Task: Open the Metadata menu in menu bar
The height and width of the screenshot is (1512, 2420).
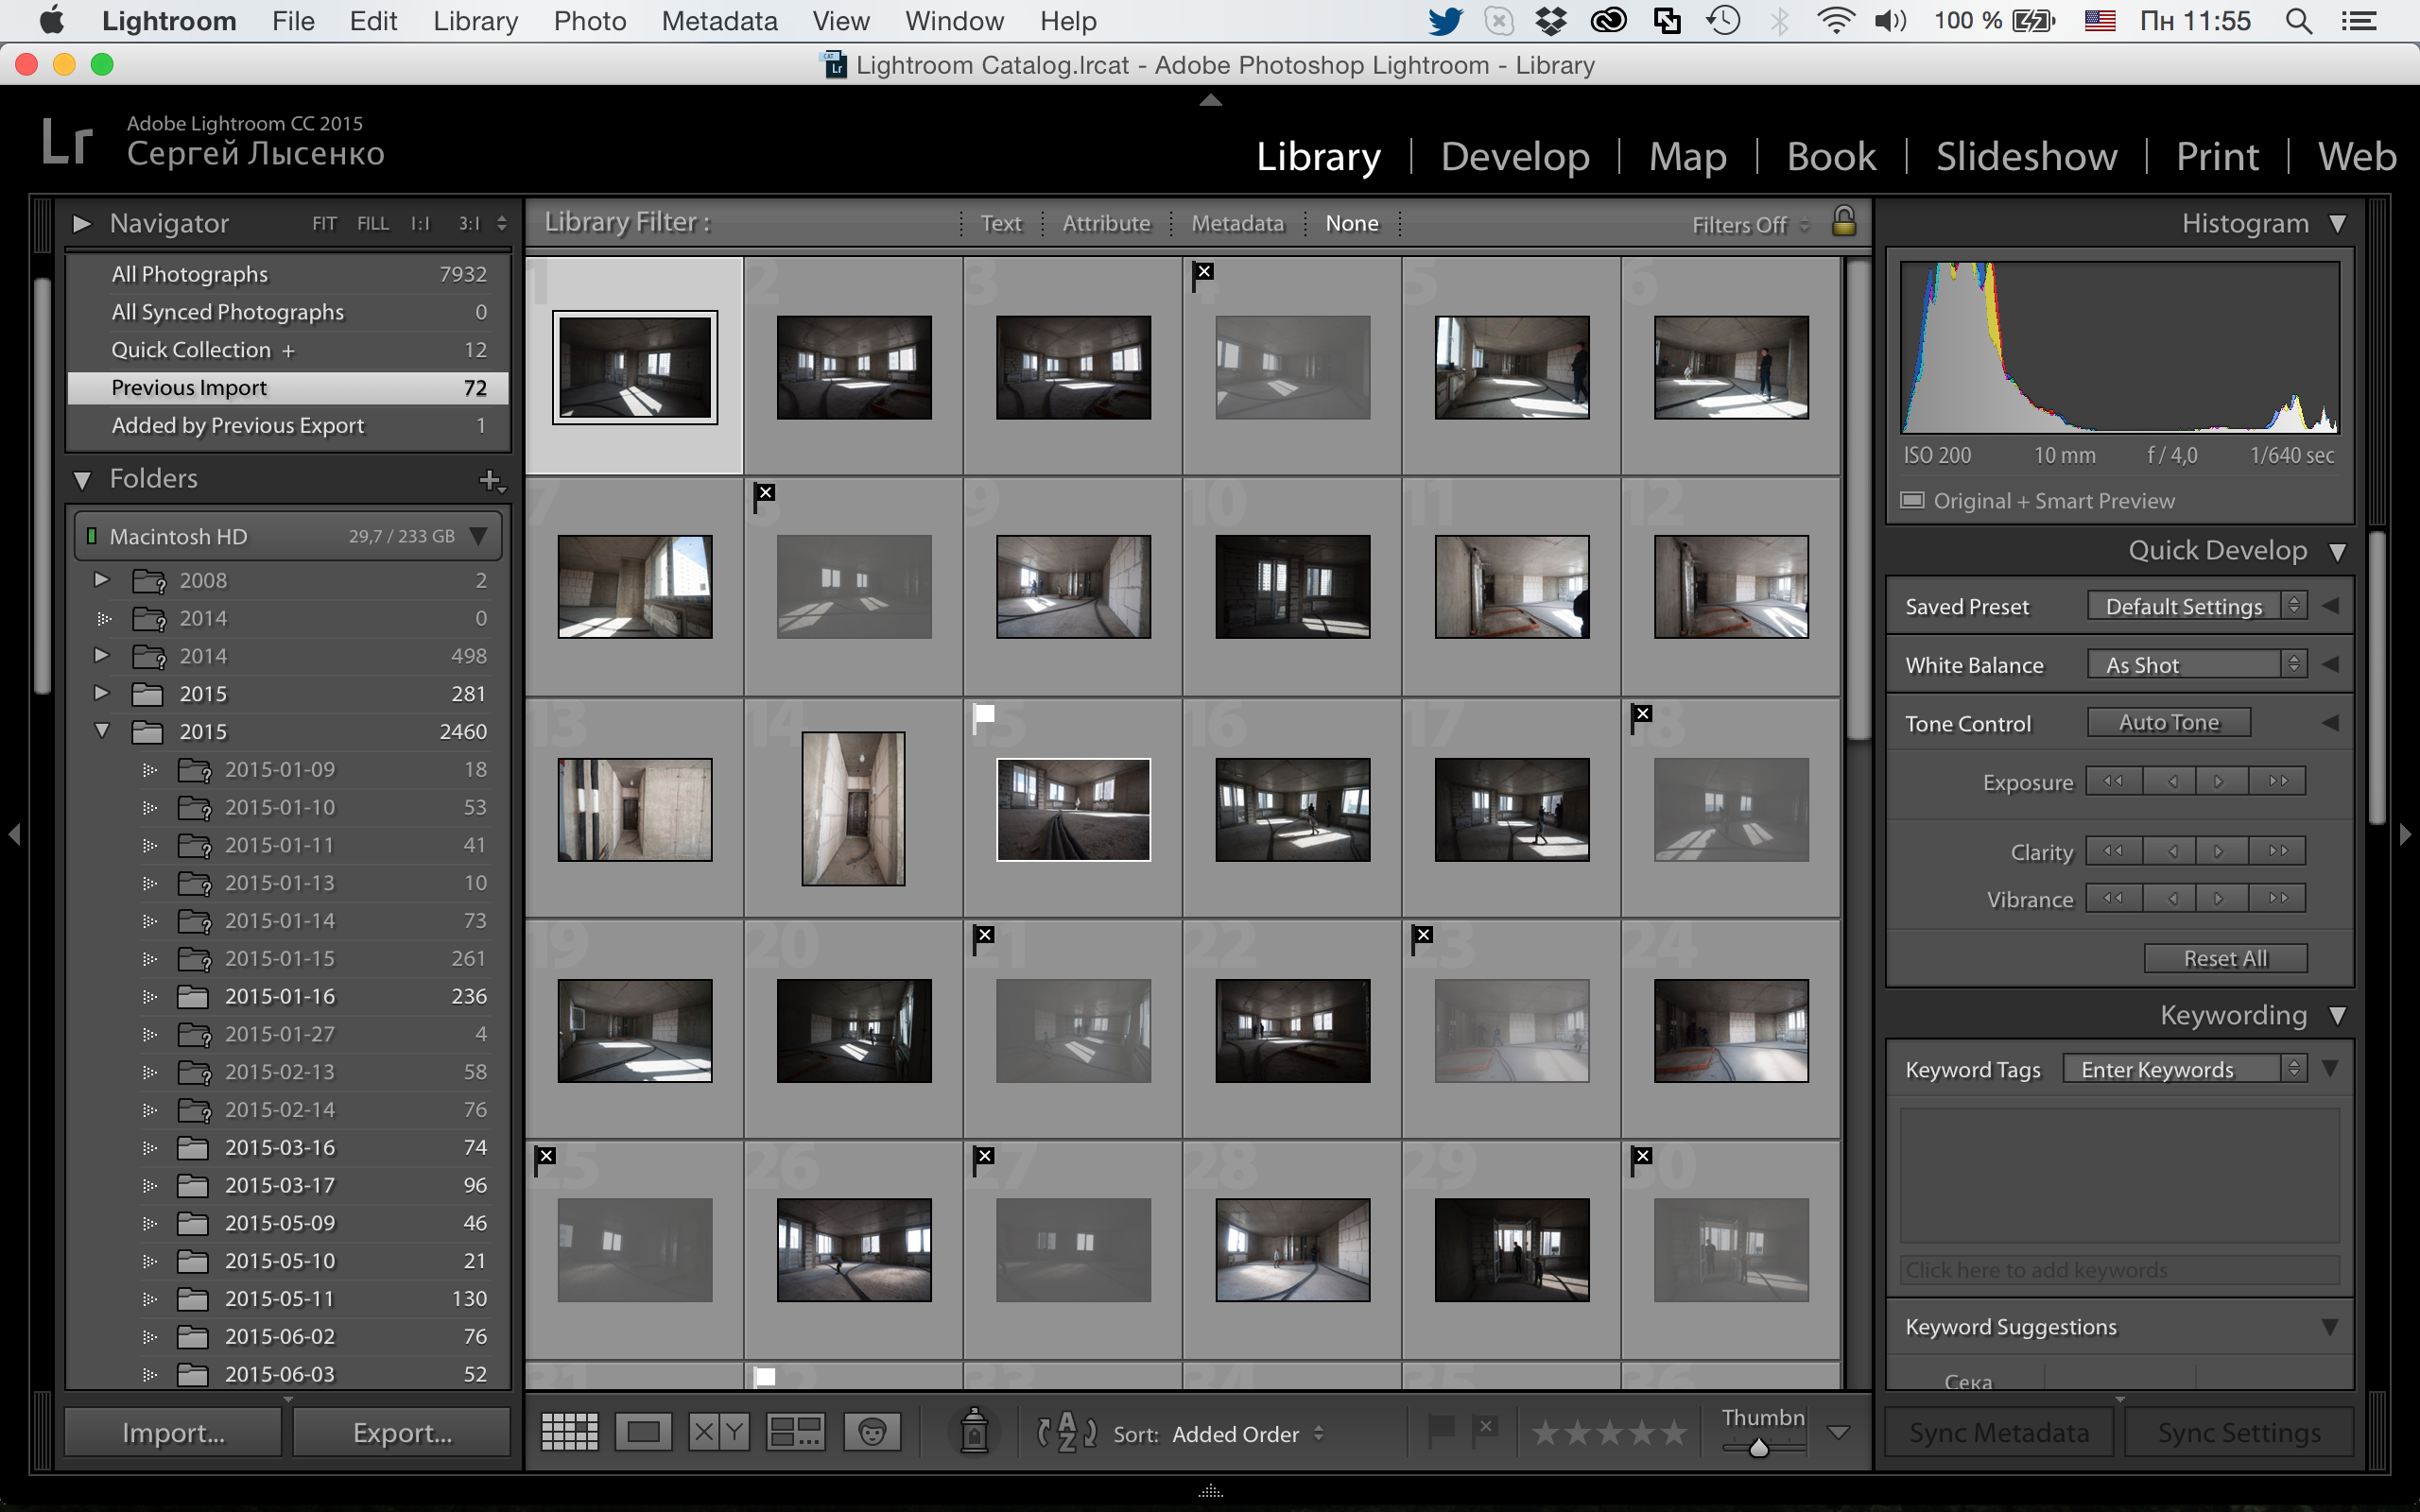Action: (719, 21)
